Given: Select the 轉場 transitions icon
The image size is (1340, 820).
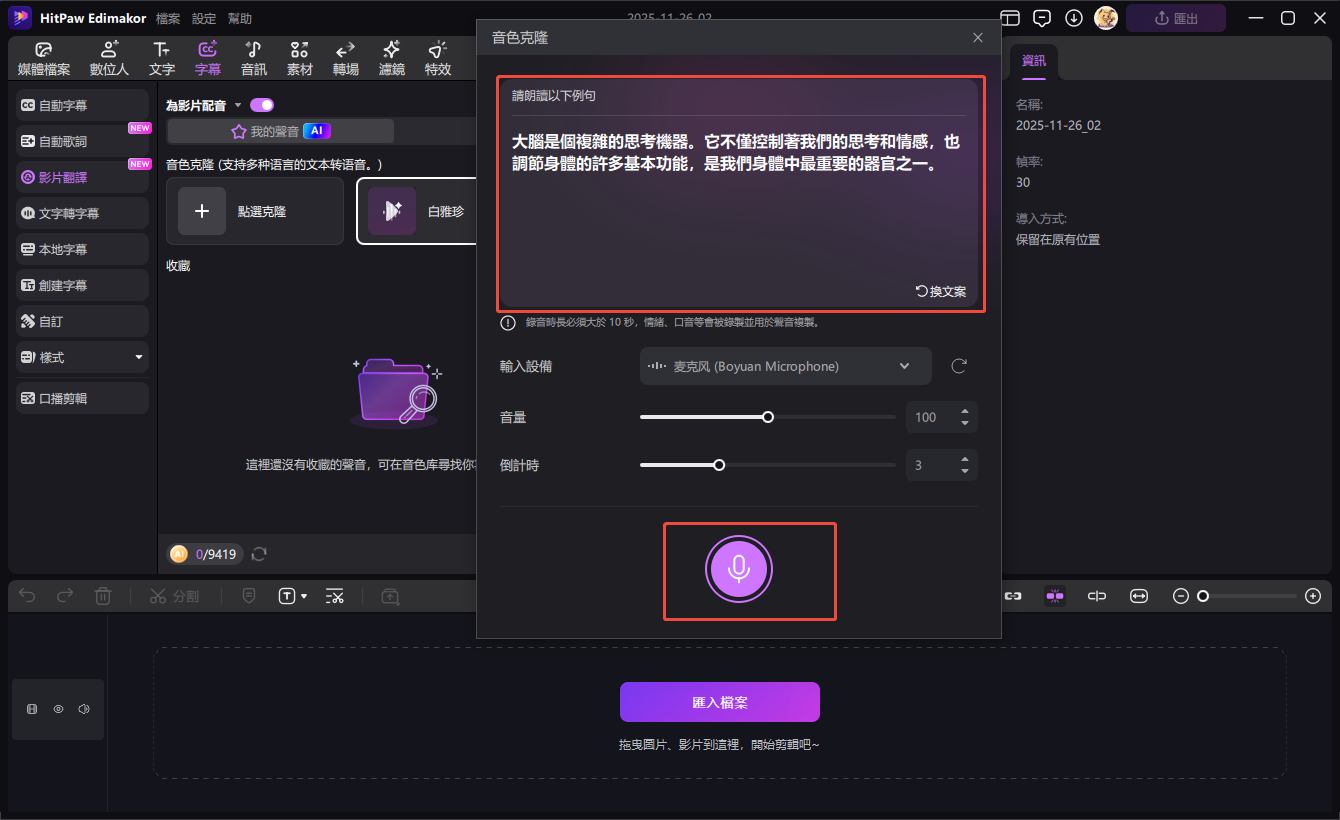Looking at the screenshot, I should tap(345, 58).
